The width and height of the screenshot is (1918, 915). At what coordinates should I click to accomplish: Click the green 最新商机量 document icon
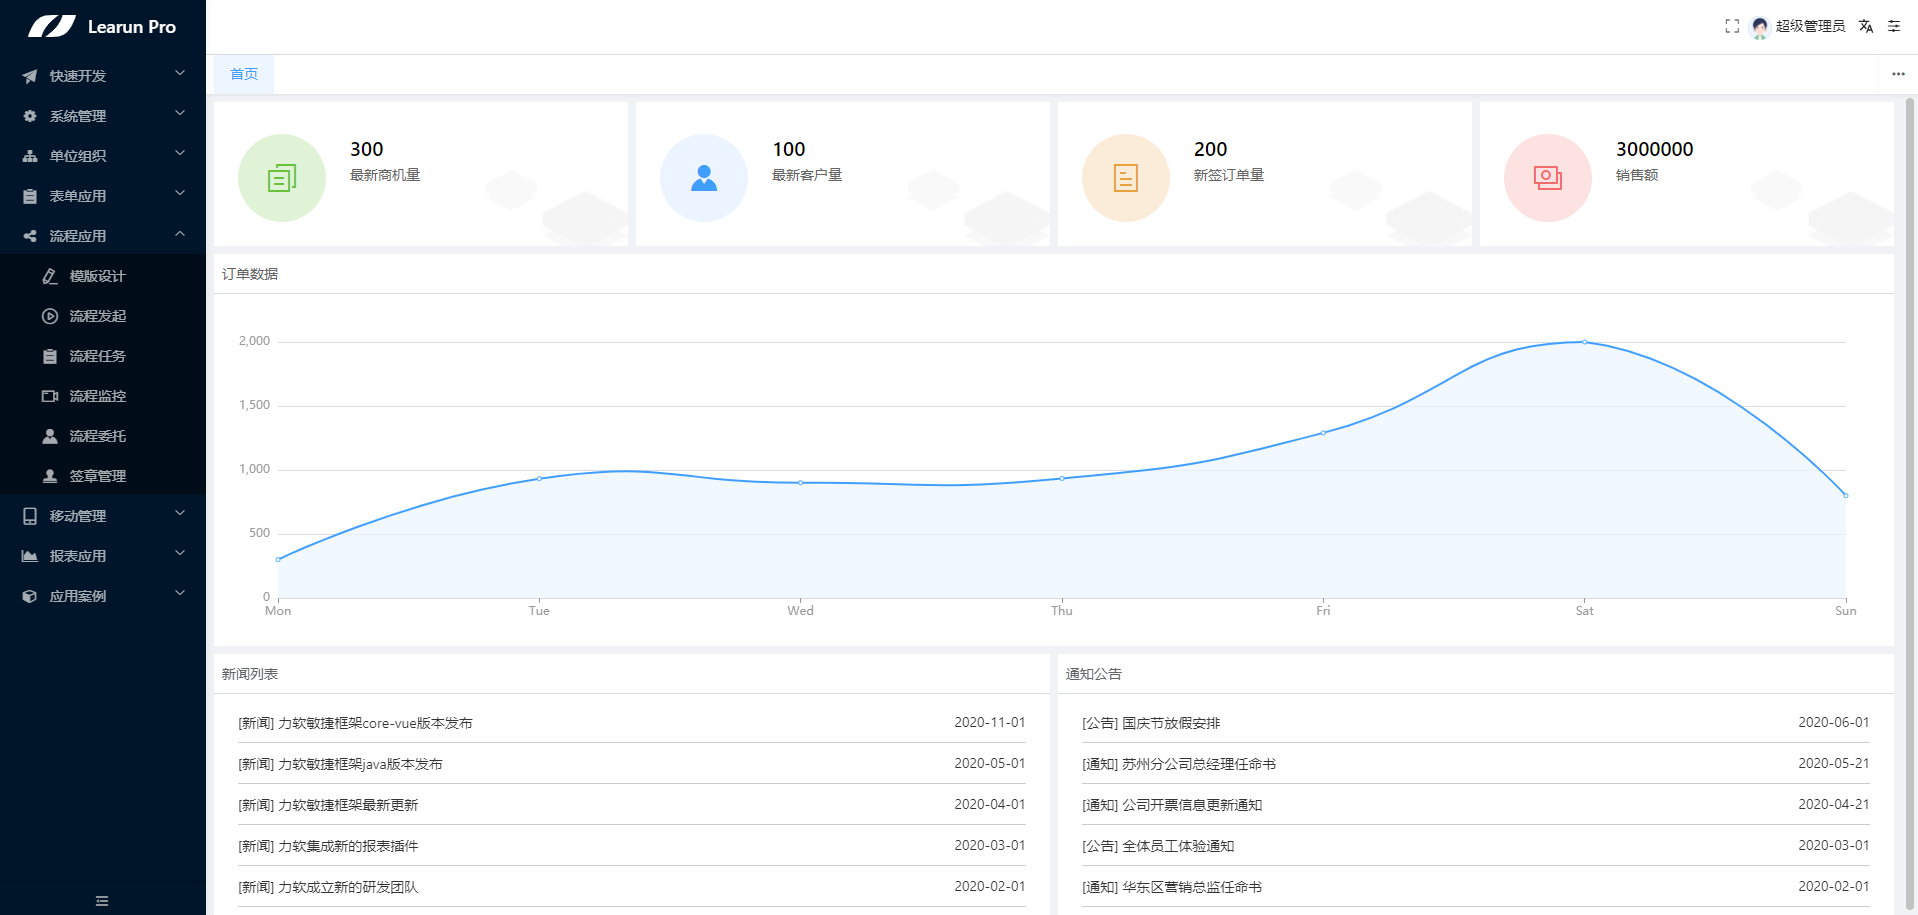click(x=282, y=178)
